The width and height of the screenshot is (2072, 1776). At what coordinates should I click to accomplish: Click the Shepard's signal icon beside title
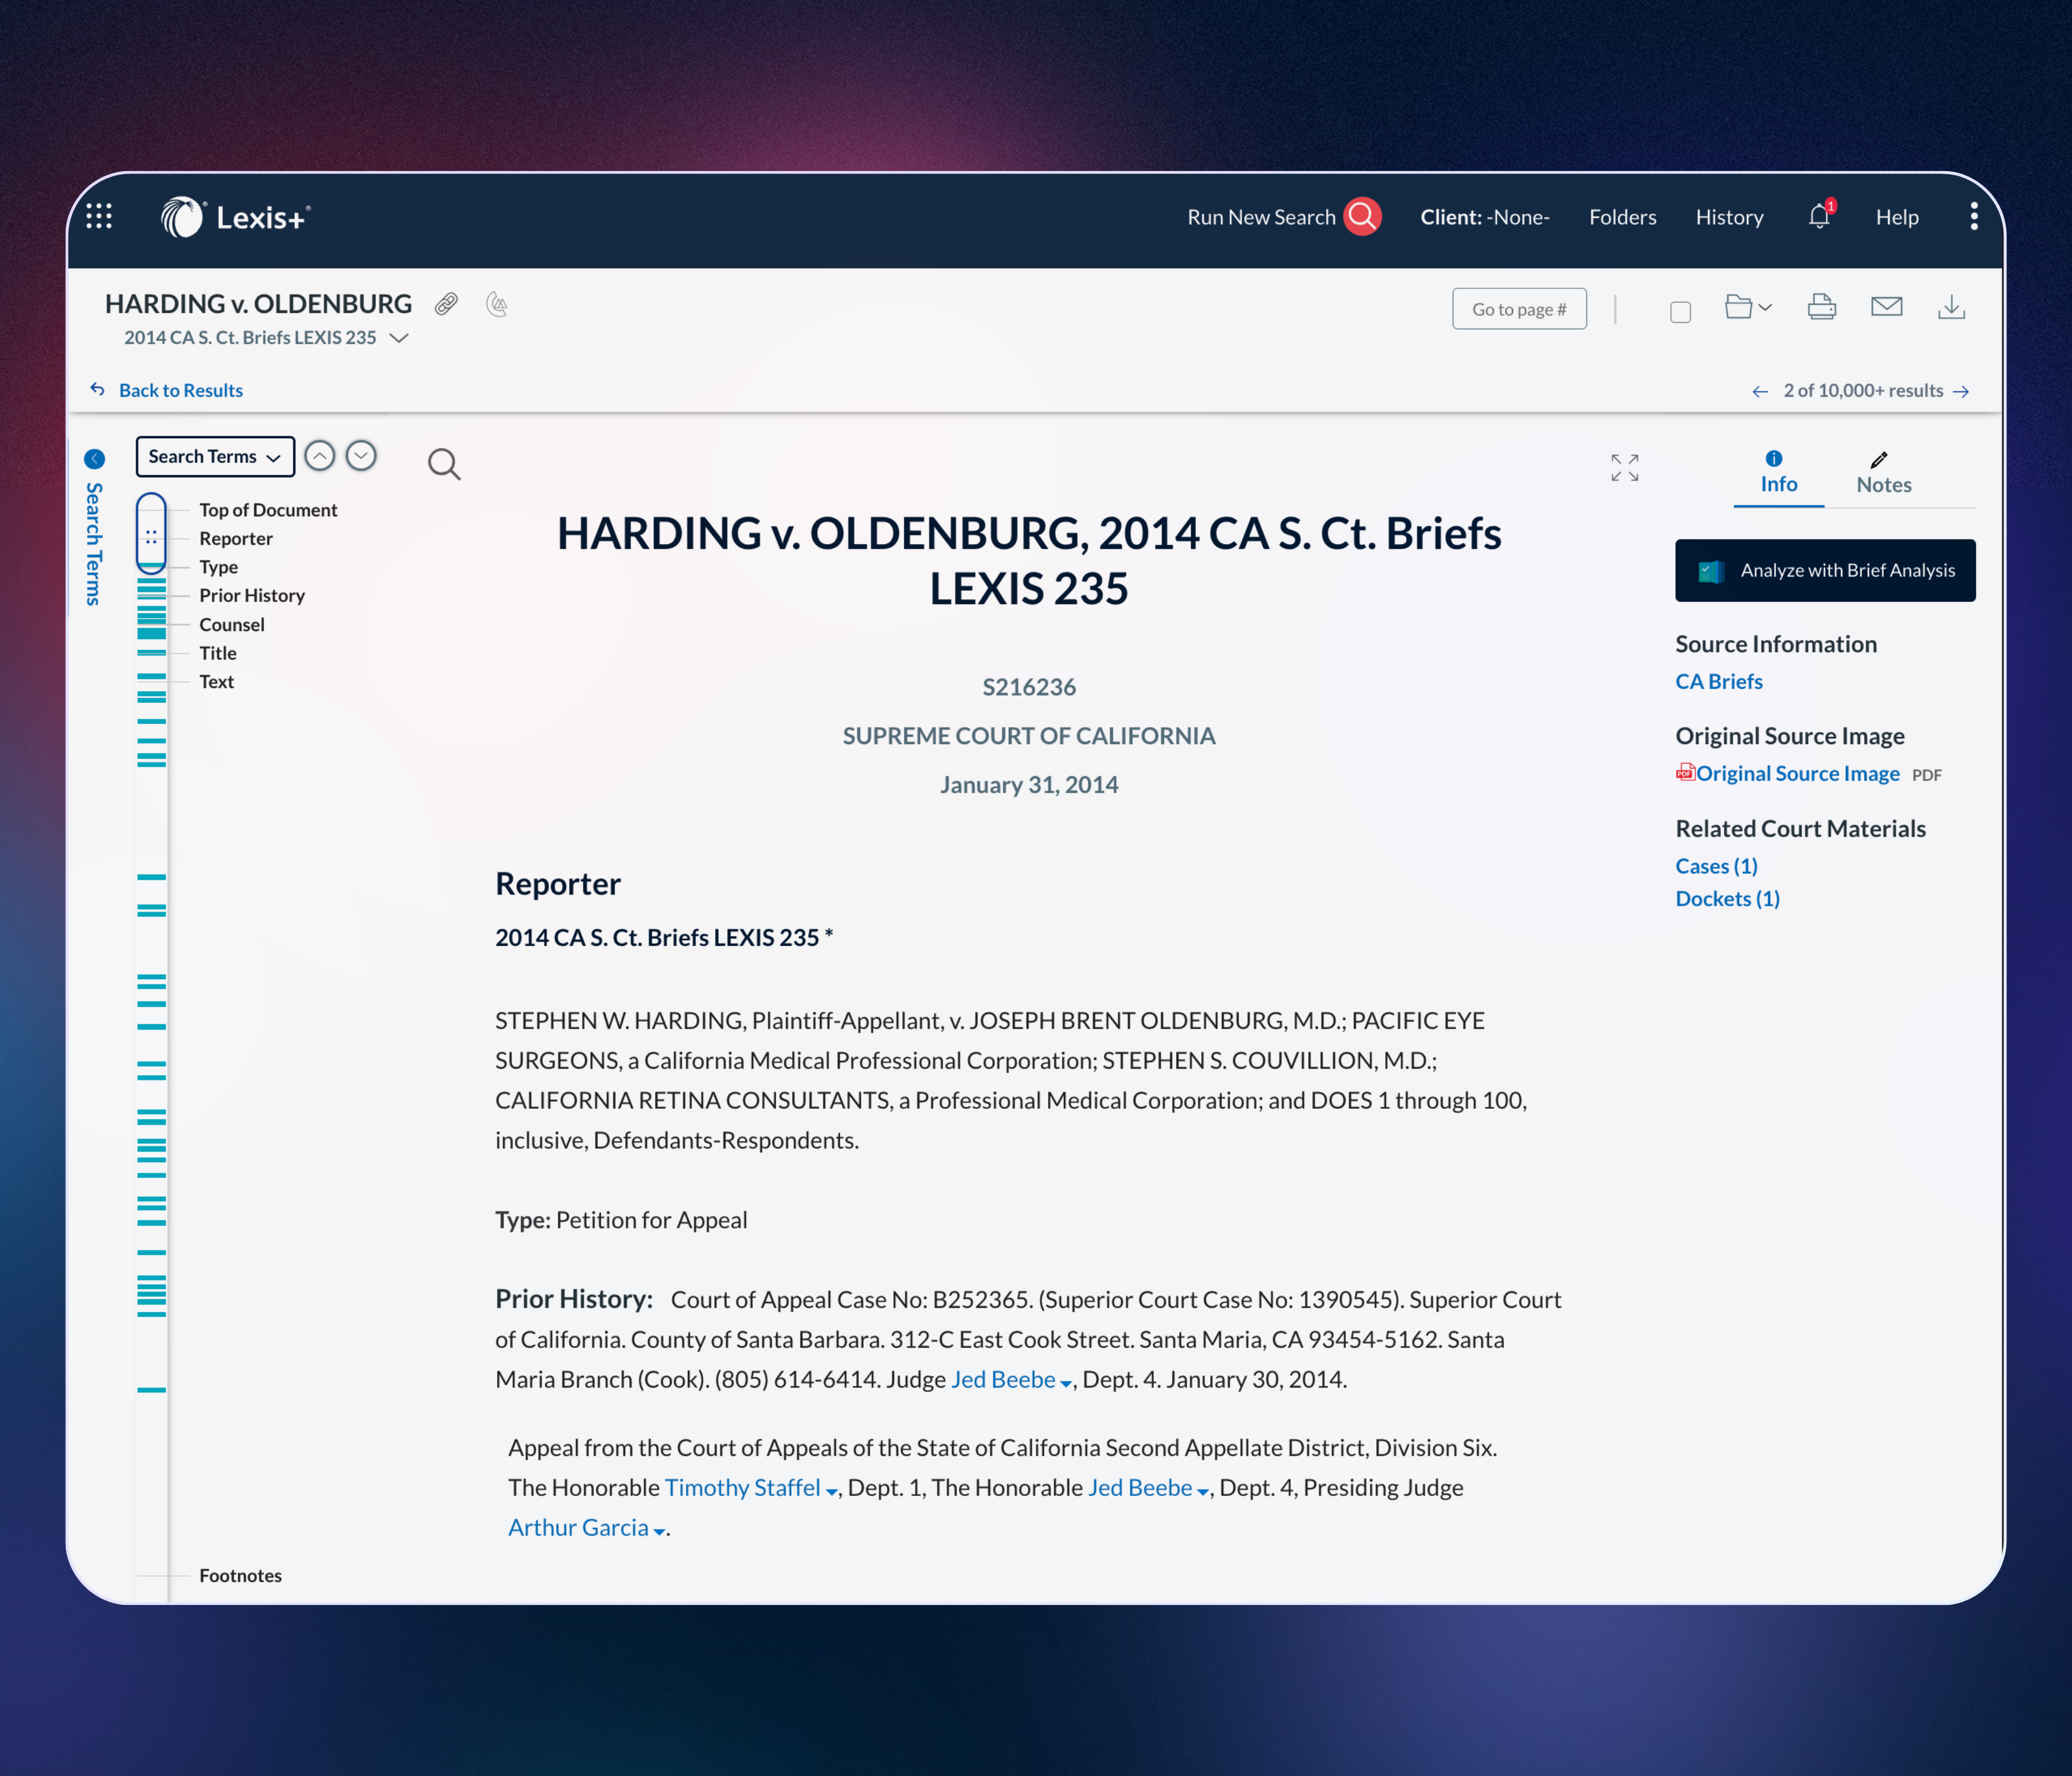(497, 304)
